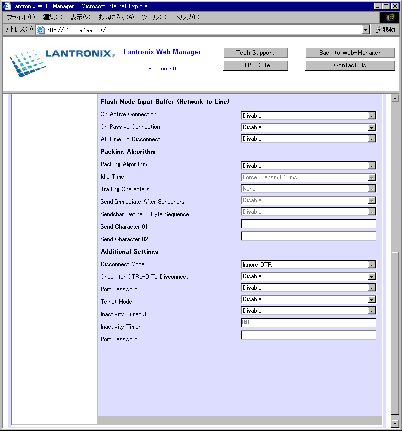Click the Telnet Mode label
Screen dimensions: 402x431
click(116, 302)
